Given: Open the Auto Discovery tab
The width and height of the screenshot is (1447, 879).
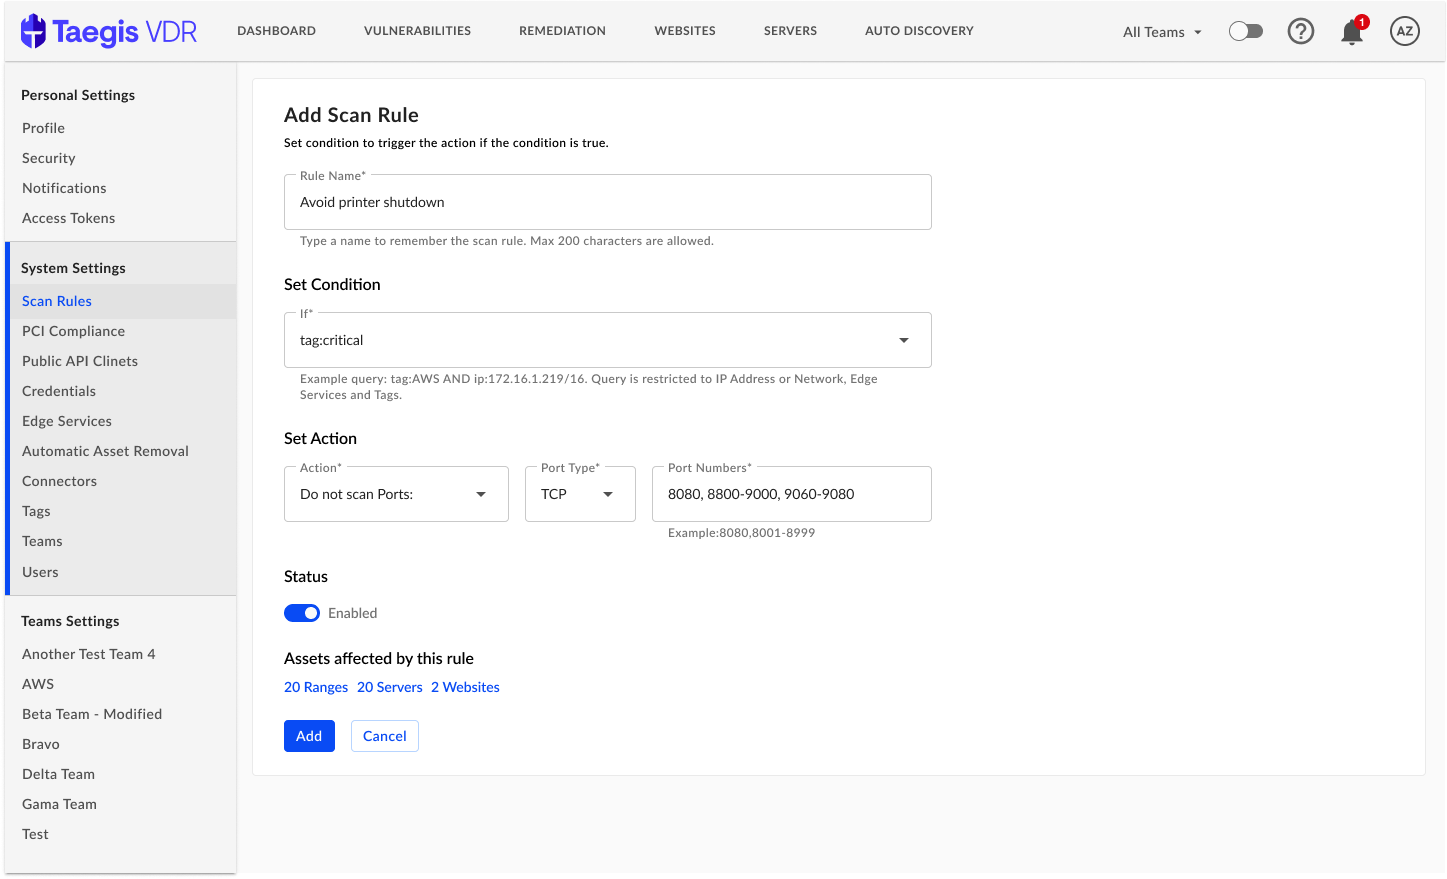Looking at the screenshot, I should click(919, 31).
